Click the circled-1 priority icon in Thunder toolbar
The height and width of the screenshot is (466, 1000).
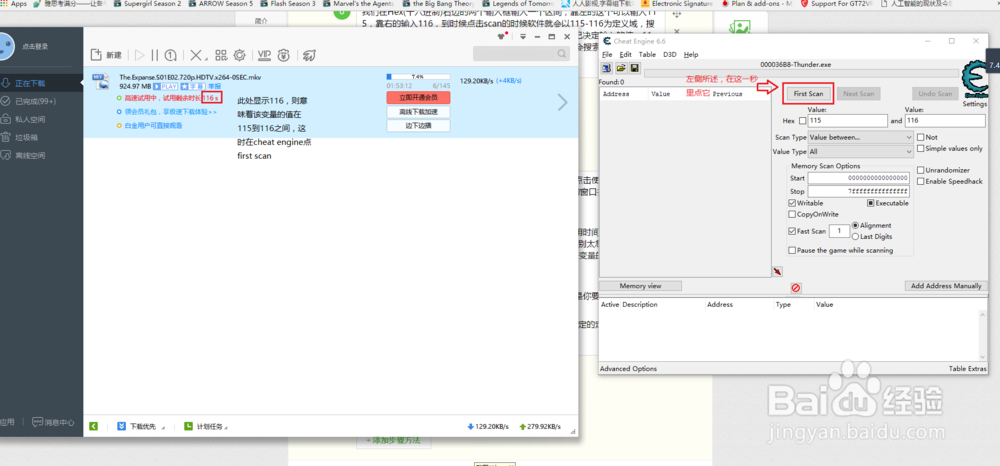[171, 55]
